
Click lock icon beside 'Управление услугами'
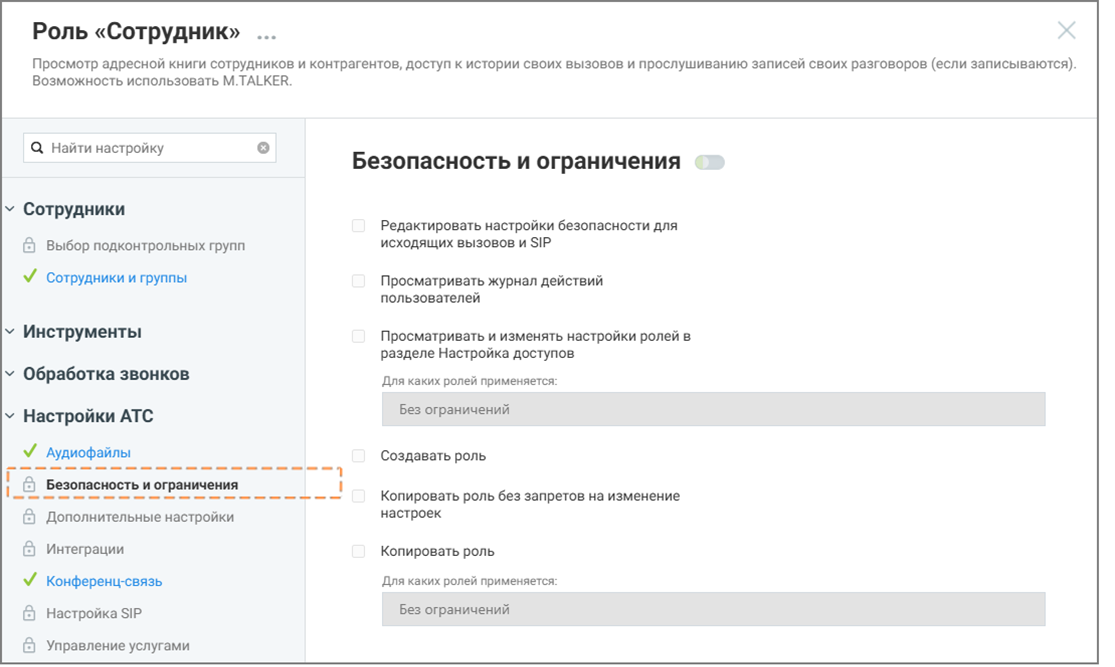[29, 645]
